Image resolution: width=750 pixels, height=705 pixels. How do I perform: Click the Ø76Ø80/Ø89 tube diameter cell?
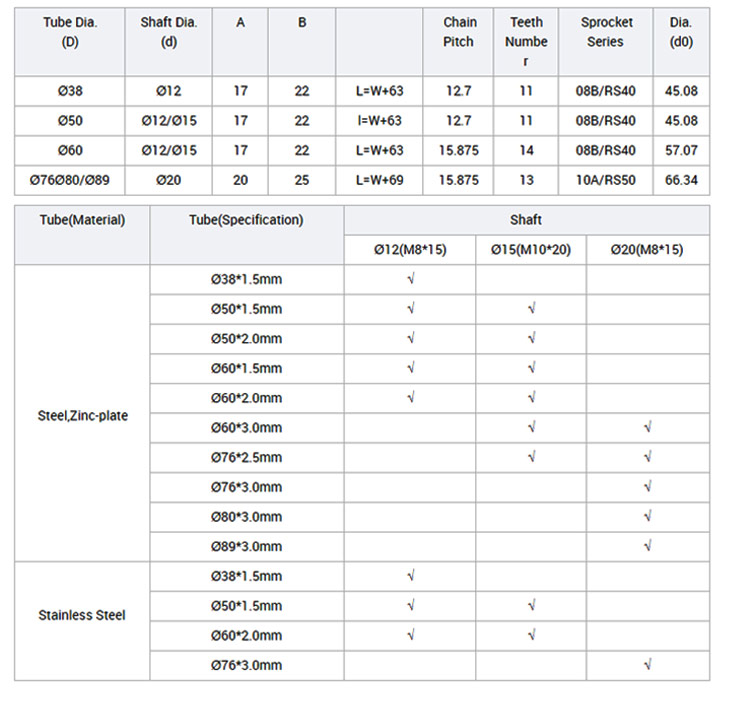tap(69, 180)
